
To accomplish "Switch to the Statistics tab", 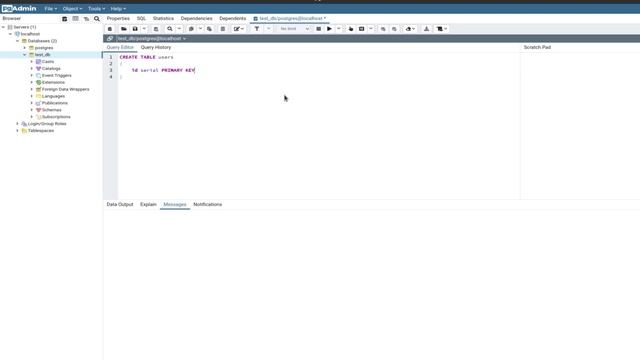I will 163,18.
